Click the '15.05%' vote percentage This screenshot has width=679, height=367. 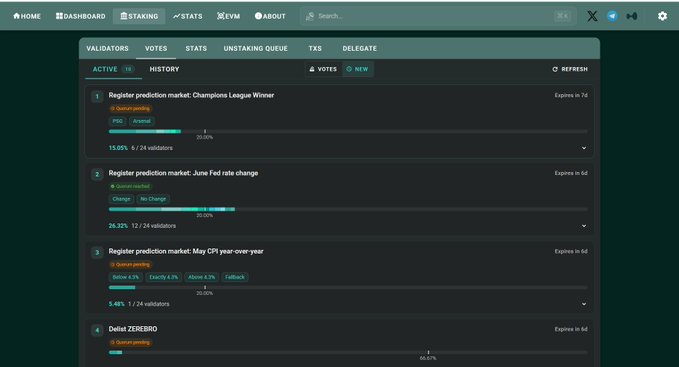click(118, 148)
